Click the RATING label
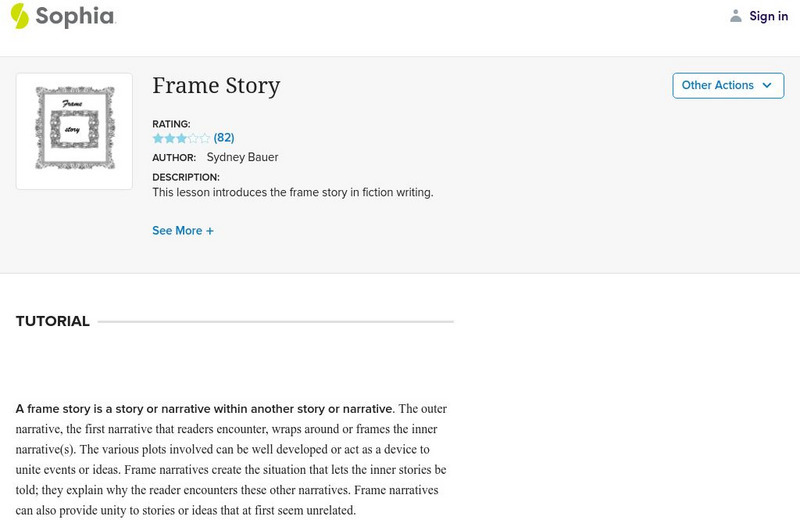The height and width of the screenshot is (520, 800). pos(171,124)
